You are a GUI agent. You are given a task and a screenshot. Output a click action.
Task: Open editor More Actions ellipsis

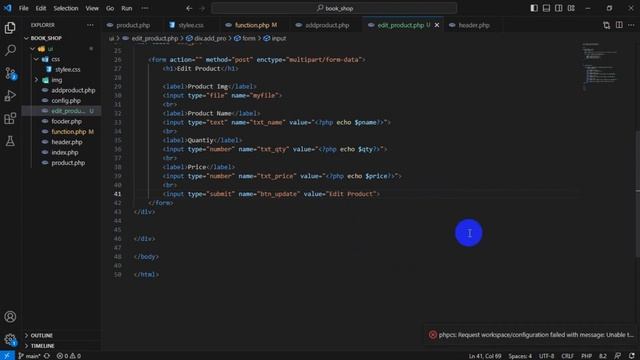coord(631,25)
